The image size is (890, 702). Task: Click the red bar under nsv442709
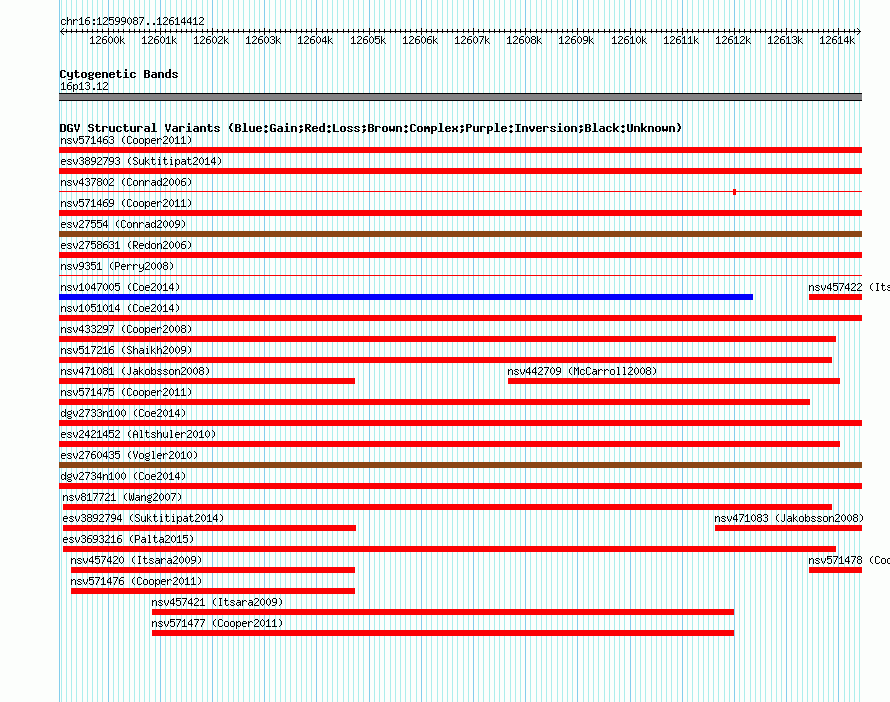(674, 381)
